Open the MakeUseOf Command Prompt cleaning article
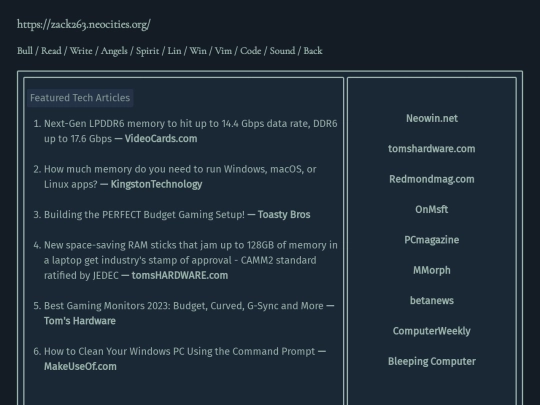Viewport: 540px width, 405px height. [x=185, y=359]
